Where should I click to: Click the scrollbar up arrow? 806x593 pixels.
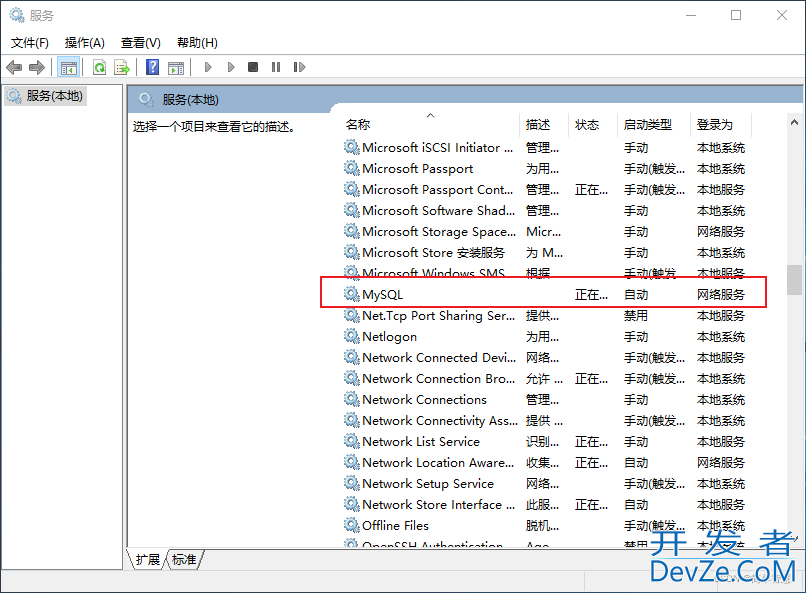[x=794, y=122]
